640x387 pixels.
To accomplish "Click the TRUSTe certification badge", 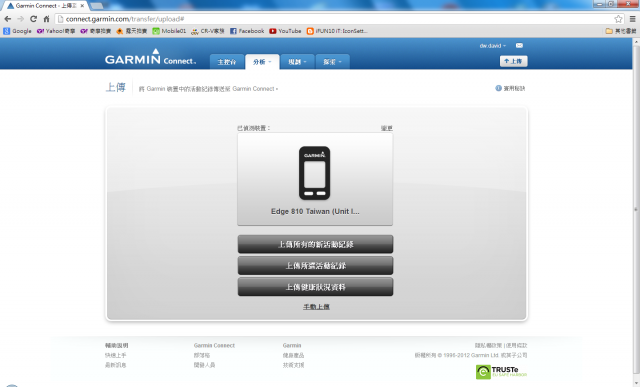I will tap(501, 371).
